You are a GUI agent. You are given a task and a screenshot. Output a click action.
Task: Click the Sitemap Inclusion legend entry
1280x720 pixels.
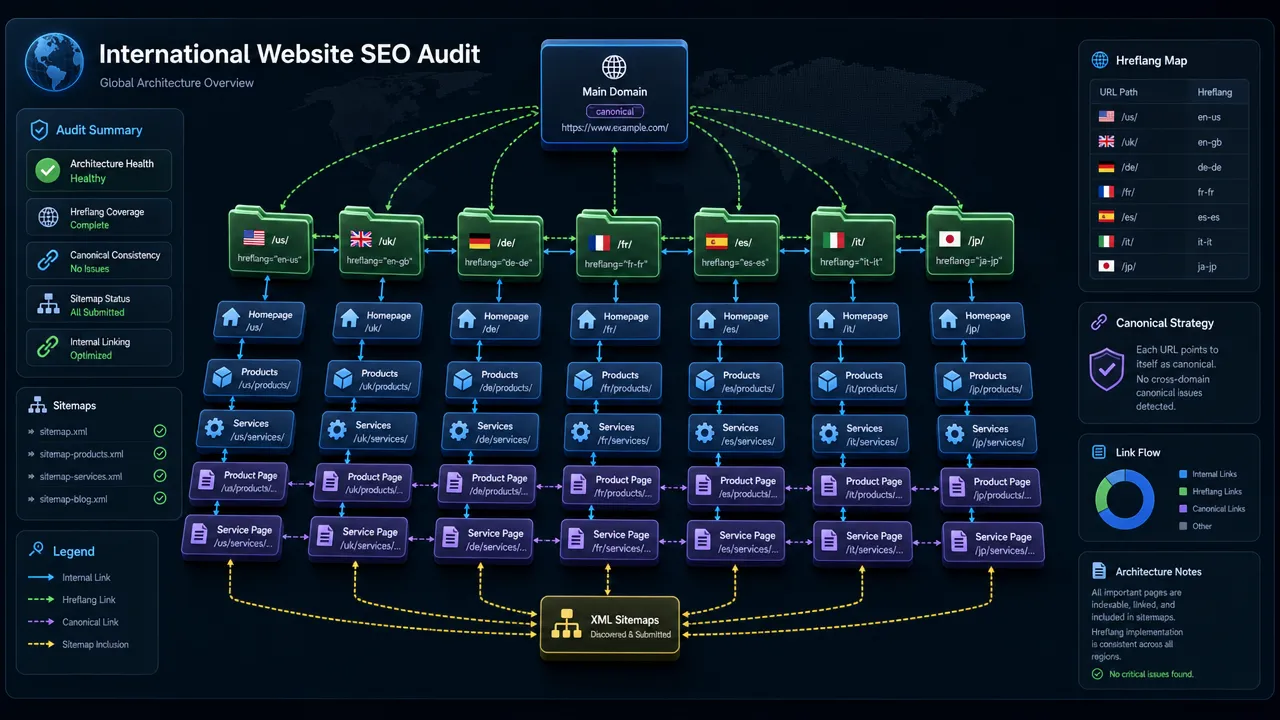[x=79, y=644]
